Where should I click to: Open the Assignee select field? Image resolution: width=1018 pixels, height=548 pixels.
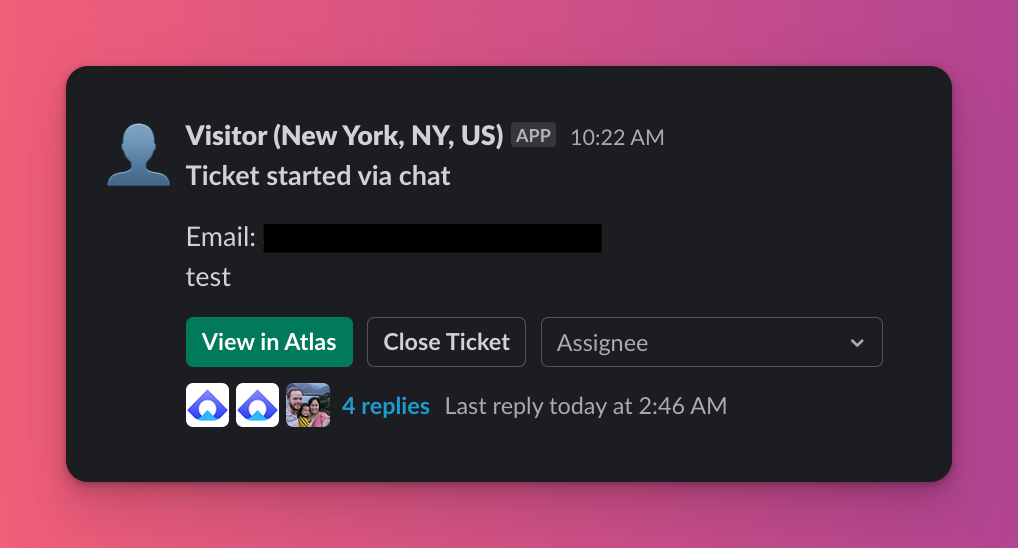click(712, 342)
